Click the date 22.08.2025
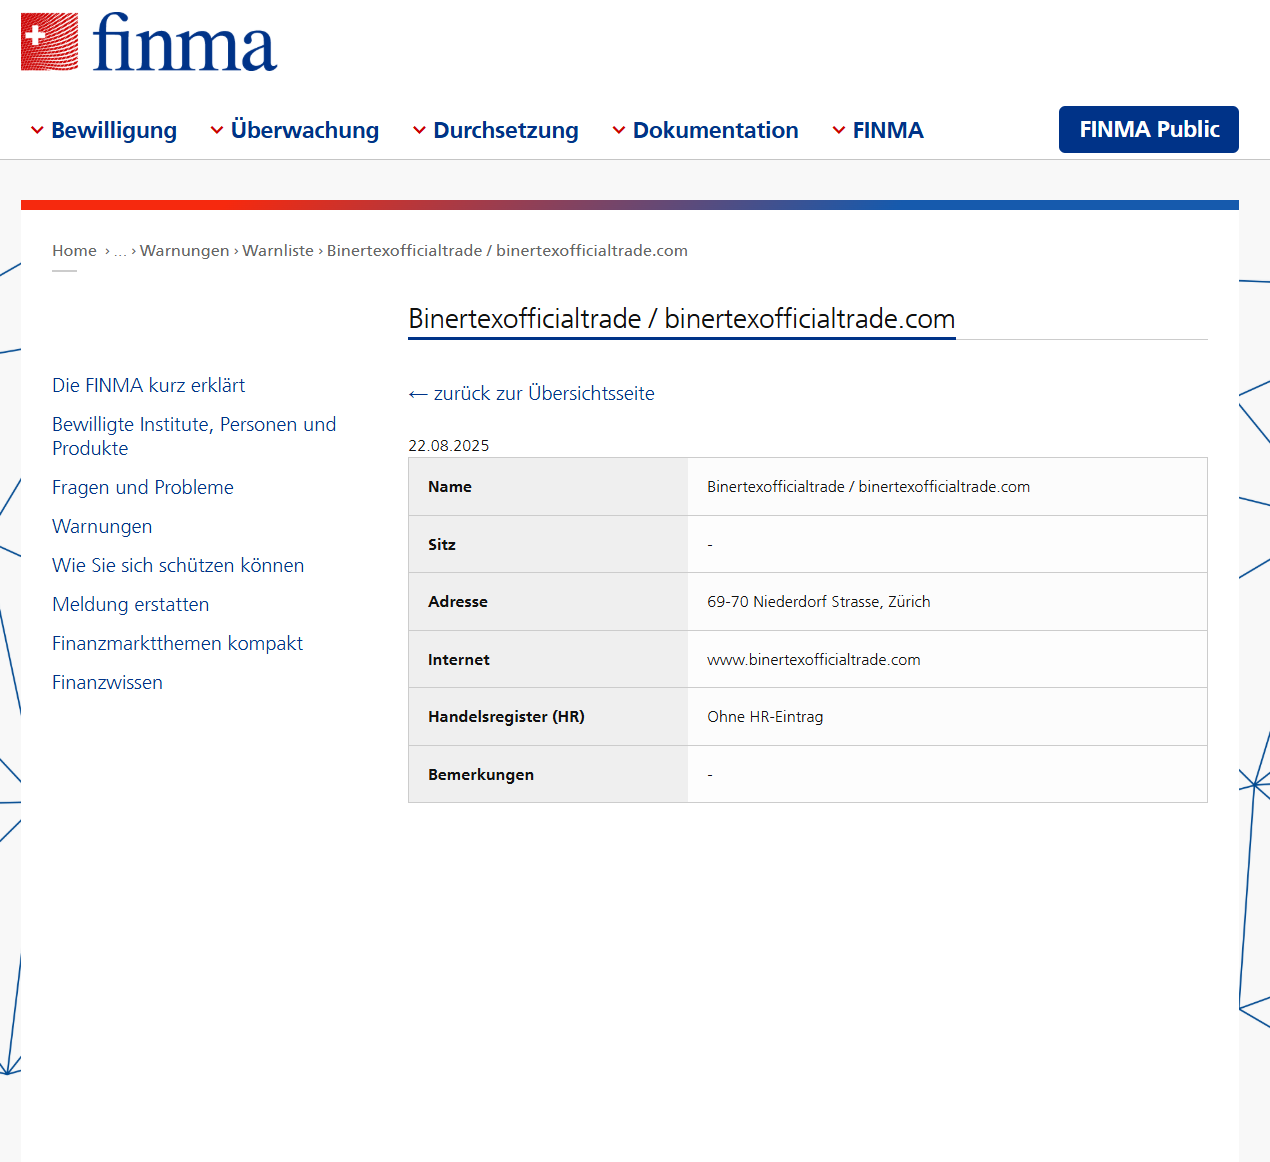The height and width of the screenshot is (1162, 1270). pos(449,446)
